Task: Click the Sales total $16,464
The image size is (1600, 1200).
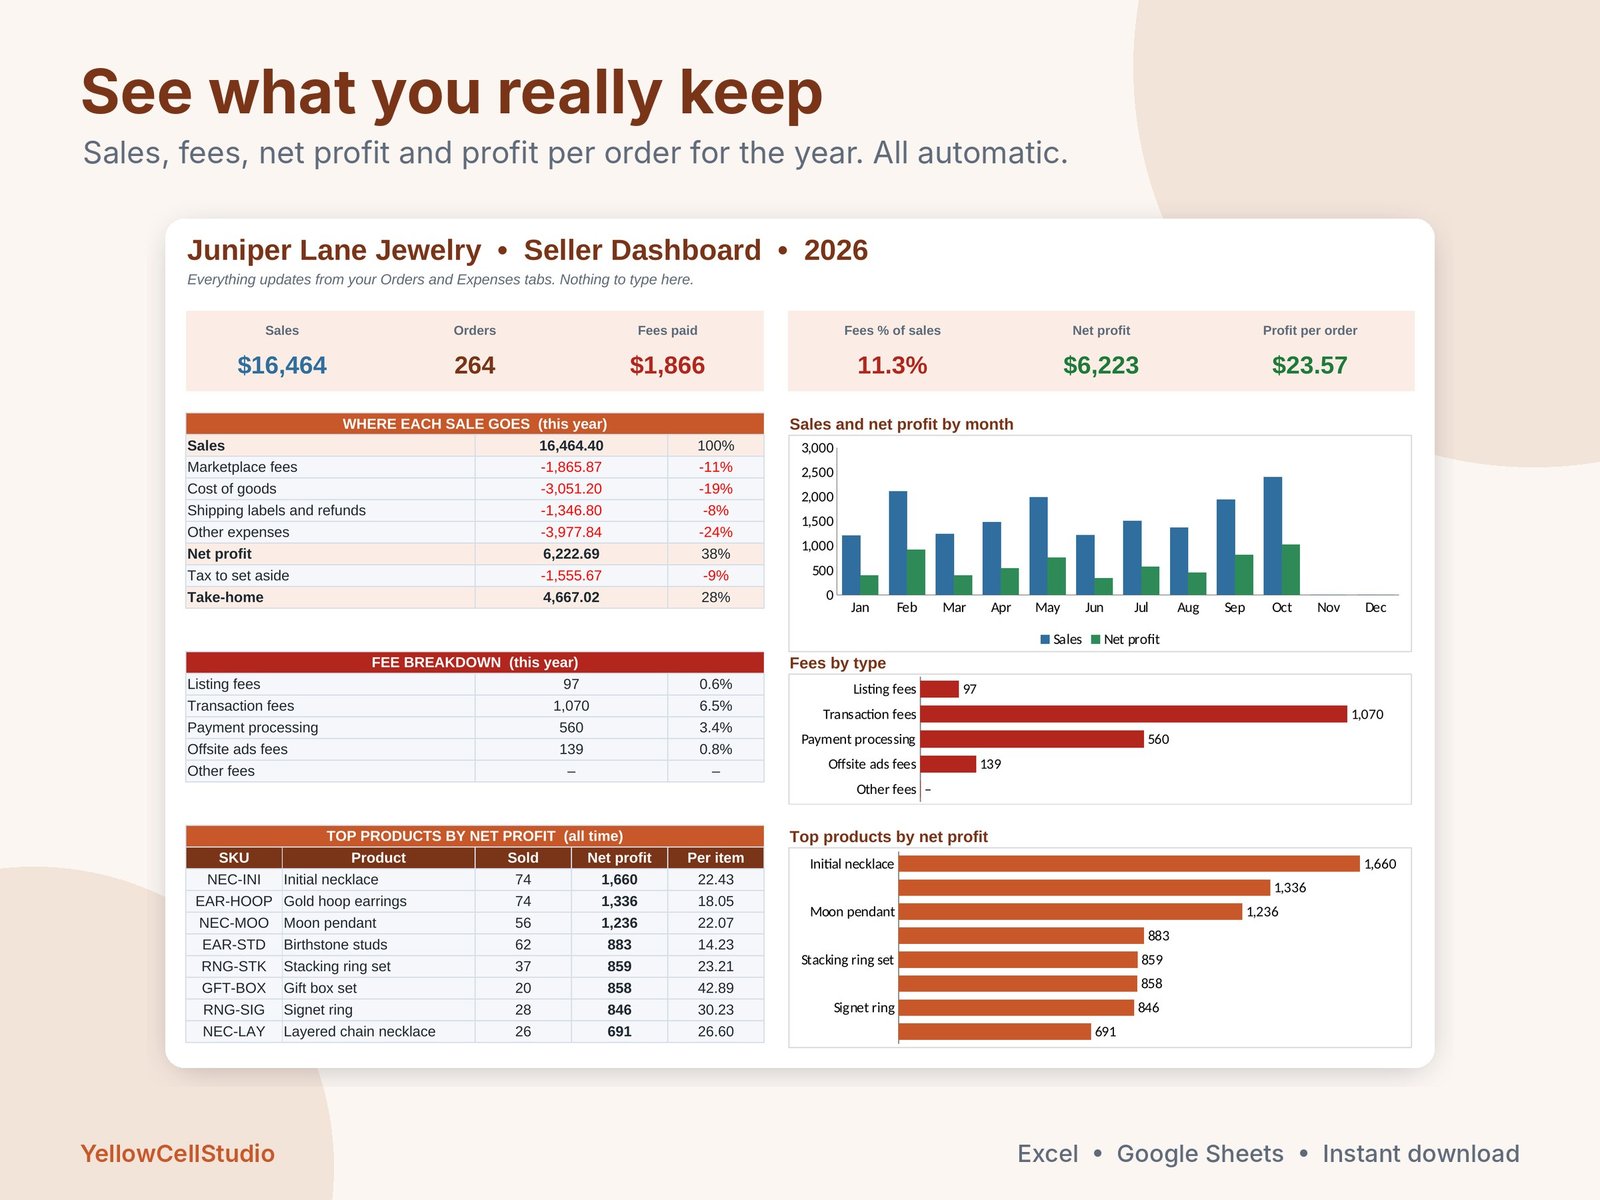Action: [282, 365]
